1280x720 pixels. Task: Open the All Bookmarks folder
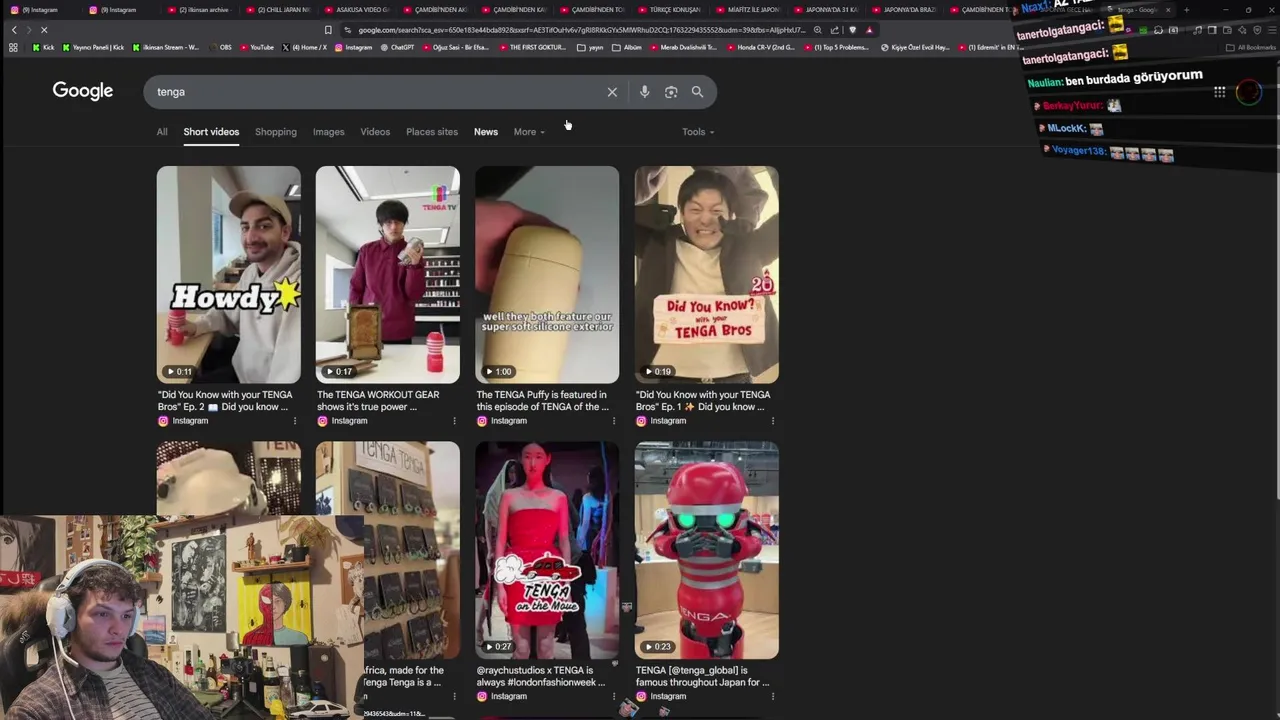coord(1251,47)
